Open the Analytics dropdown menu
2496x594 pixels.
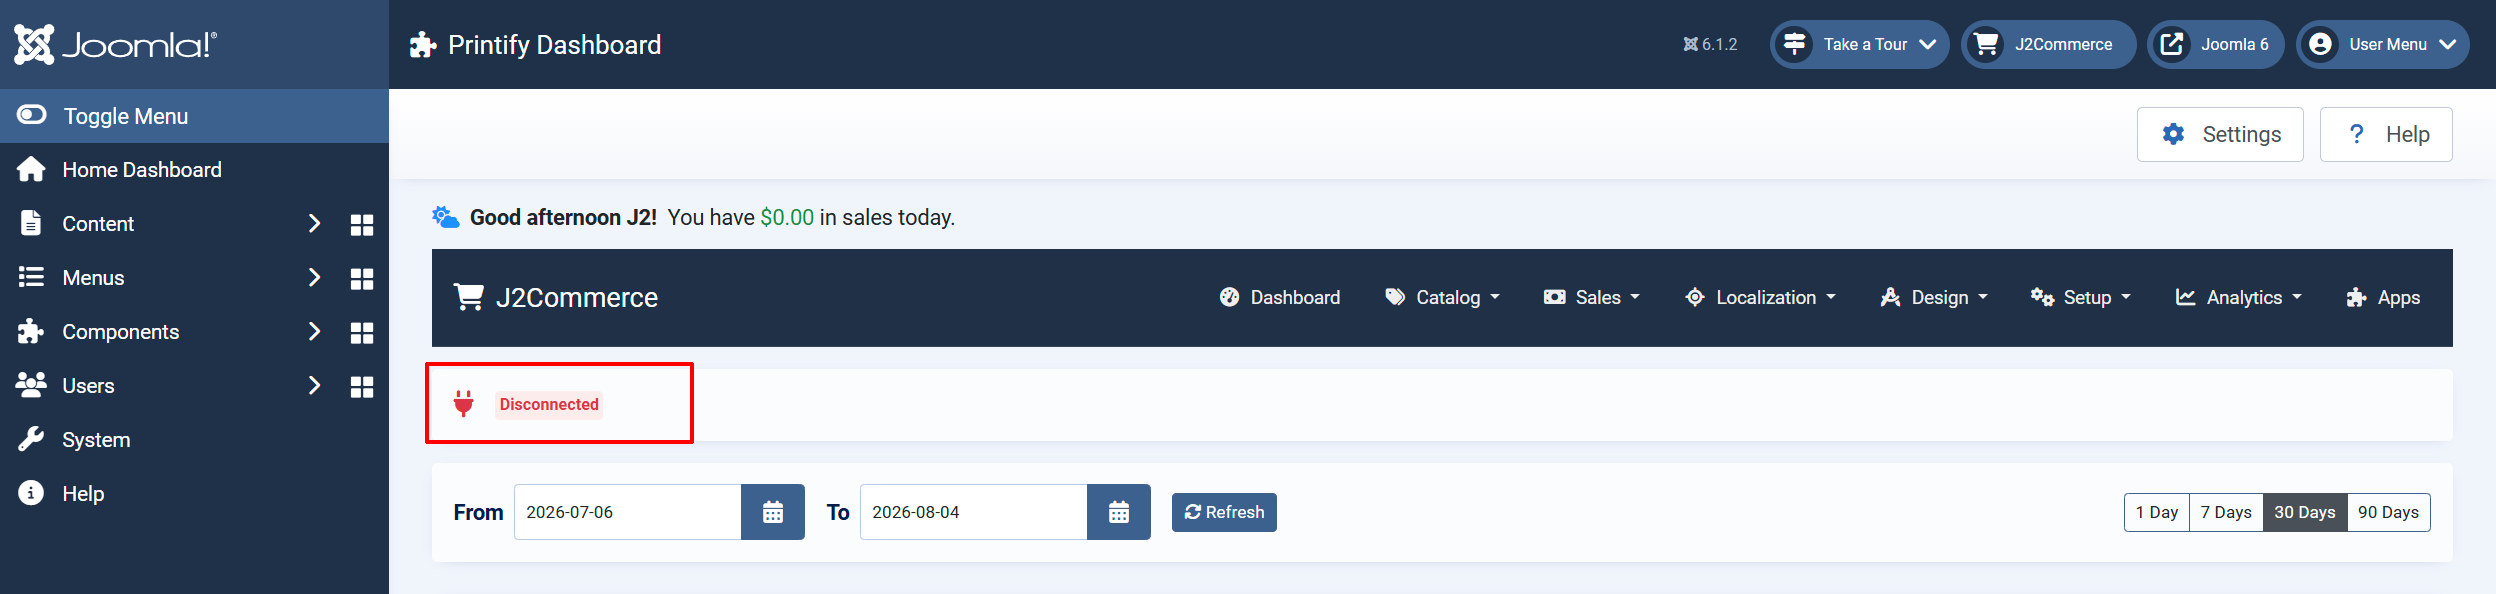pyautogui.click(x=2239, y=298)
